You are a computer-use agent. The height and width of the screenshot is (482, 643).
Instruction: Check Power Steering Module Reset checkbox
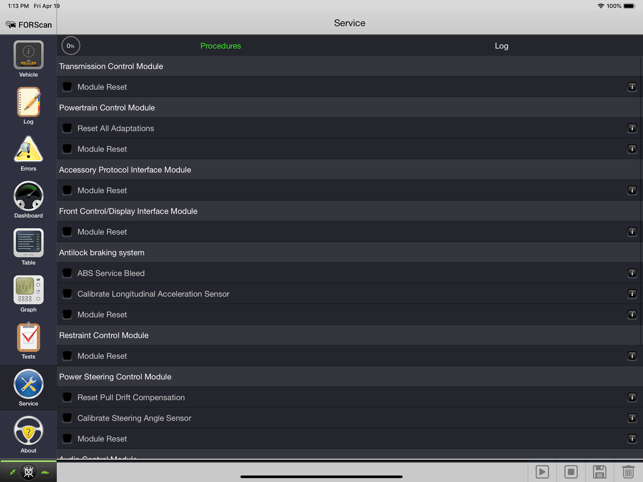tap(67, 439)
